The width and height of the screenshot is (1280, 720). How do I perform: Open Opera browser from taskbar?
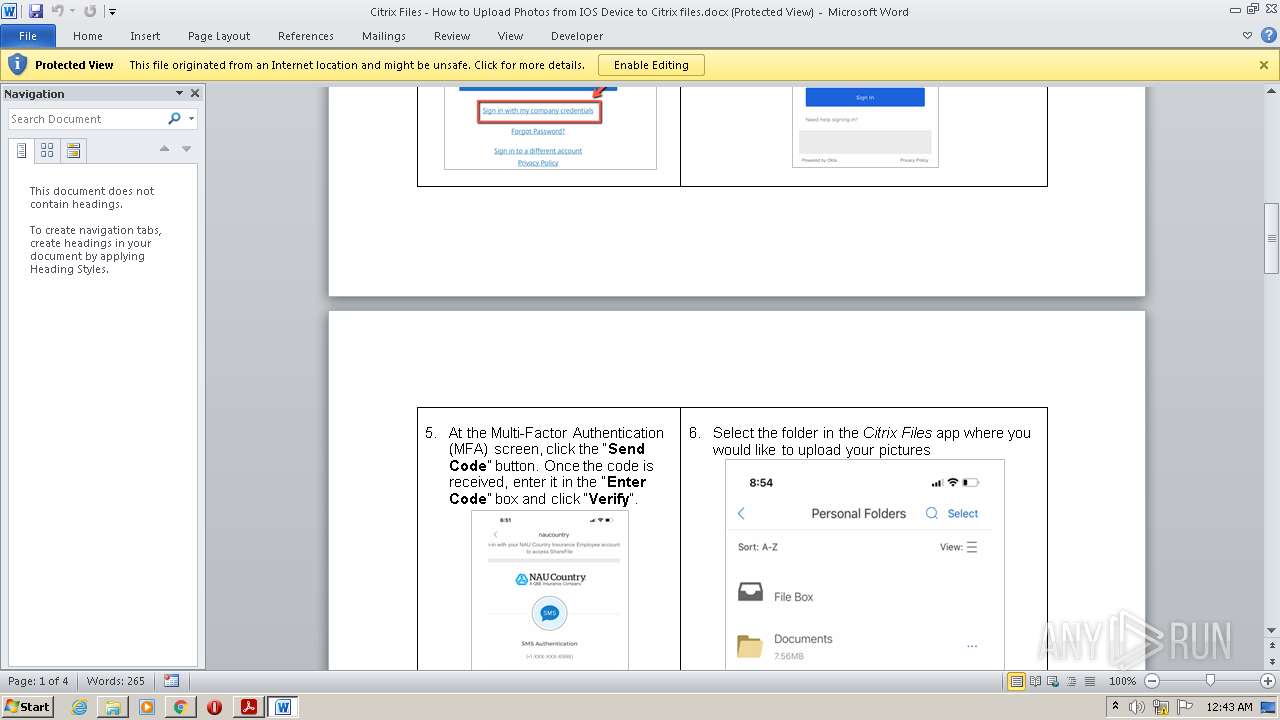(x=214, y=707)
